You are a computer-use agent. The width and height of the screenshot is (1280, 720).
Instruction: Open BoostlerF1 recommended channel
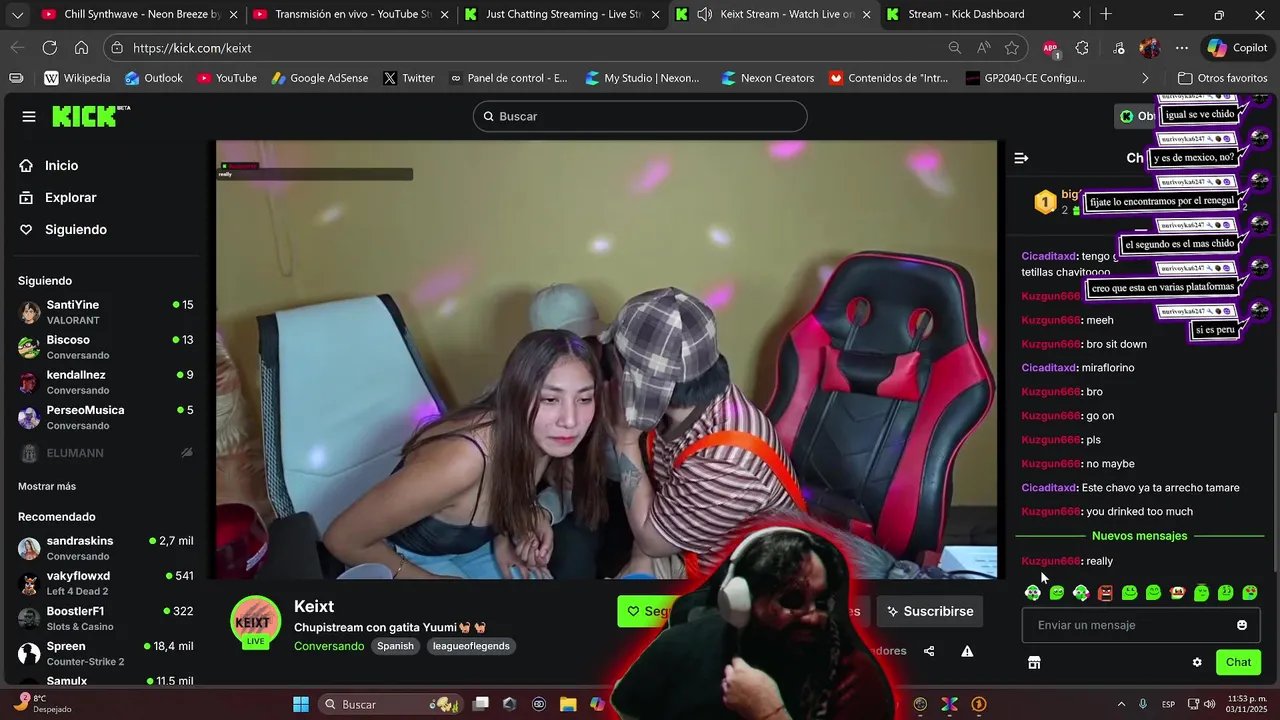(x=105, y=618)
